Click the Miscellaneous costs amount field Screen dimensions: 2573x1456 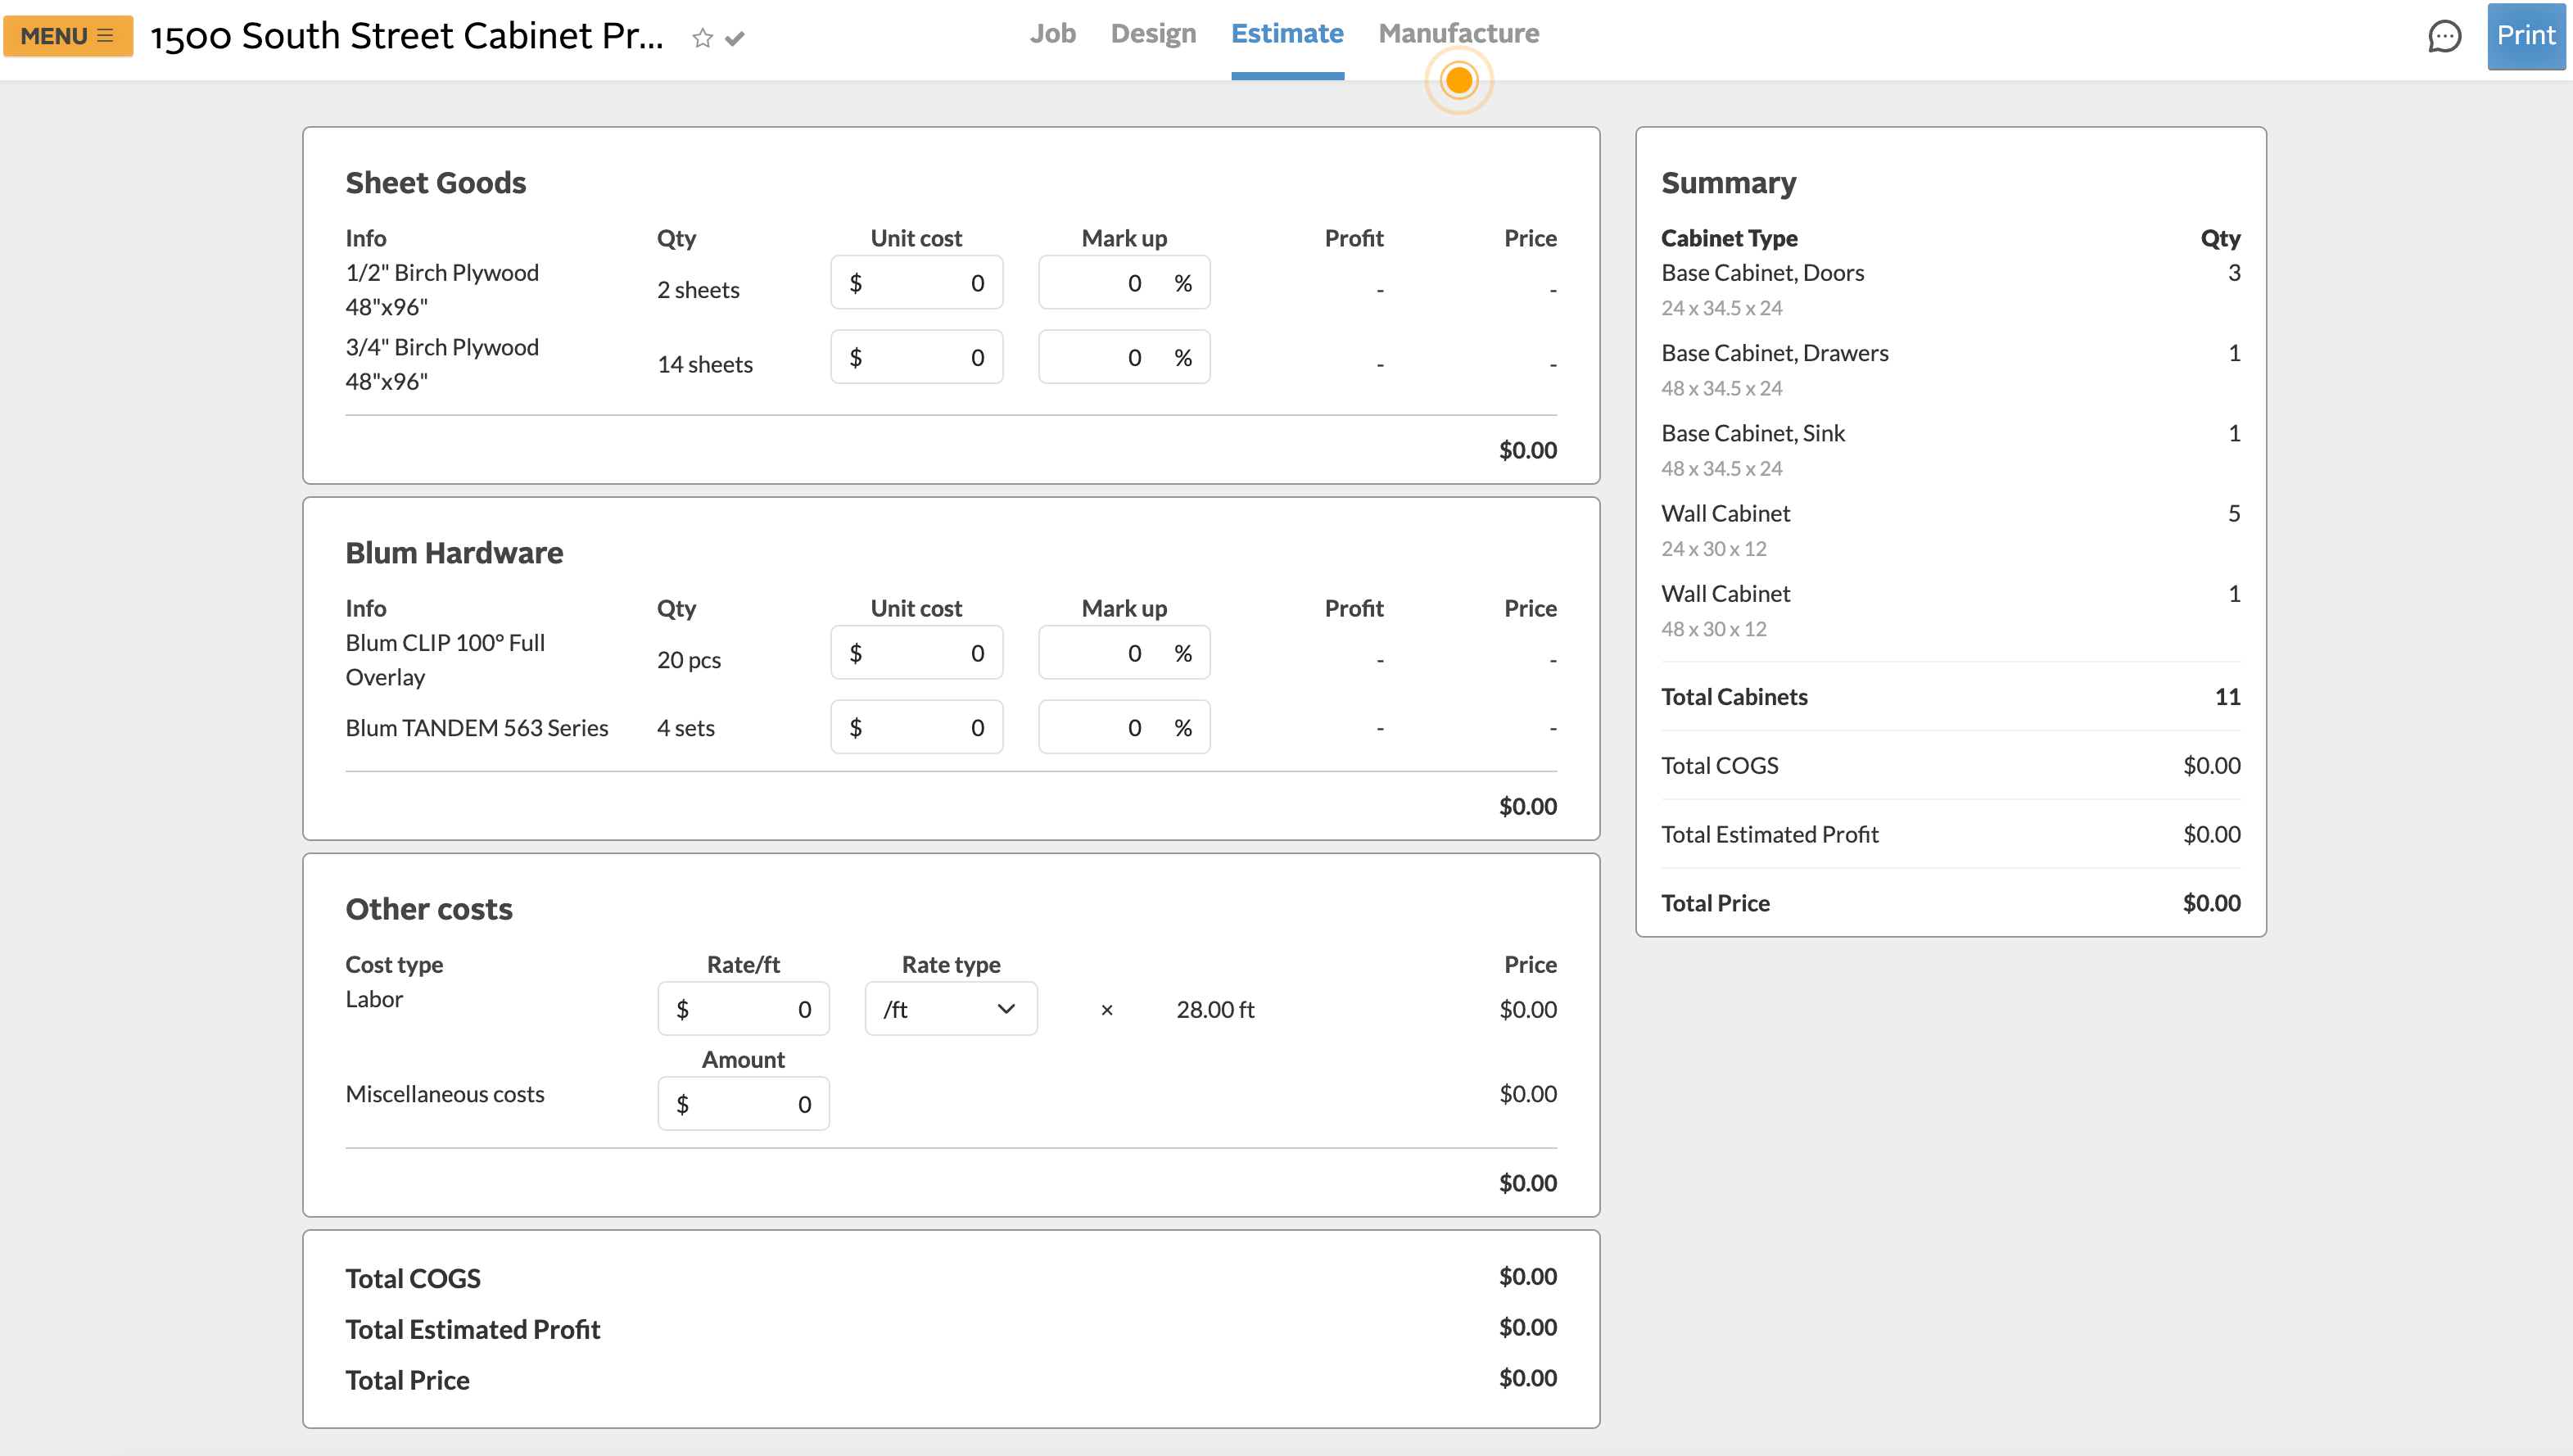(x=743, y=1104)
